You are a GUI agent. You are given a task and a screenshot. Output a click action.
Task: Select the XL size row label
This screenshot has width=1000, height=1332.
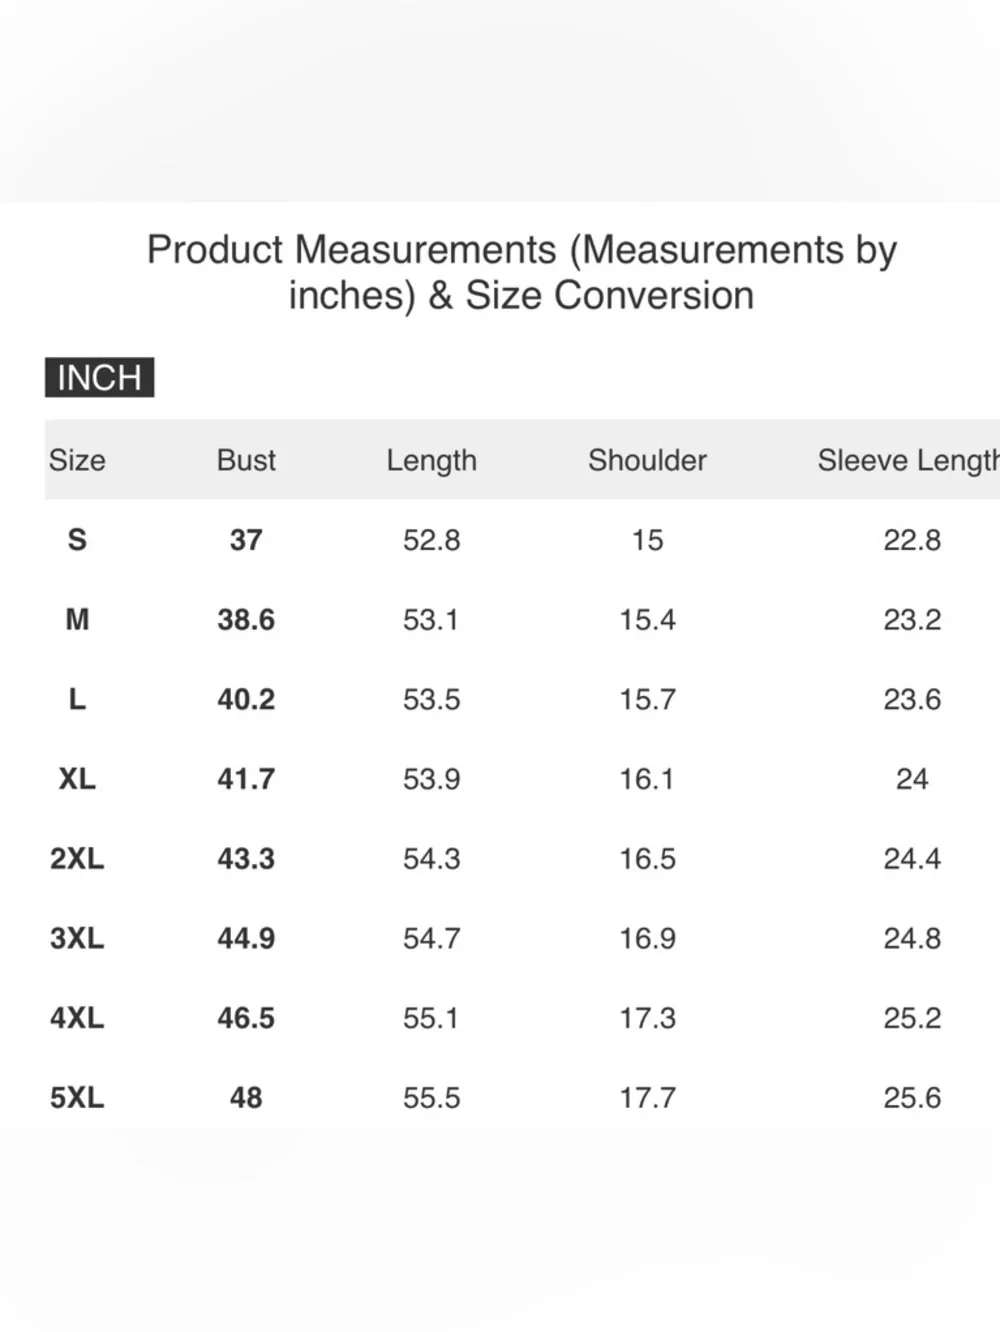tap(77, 779)
